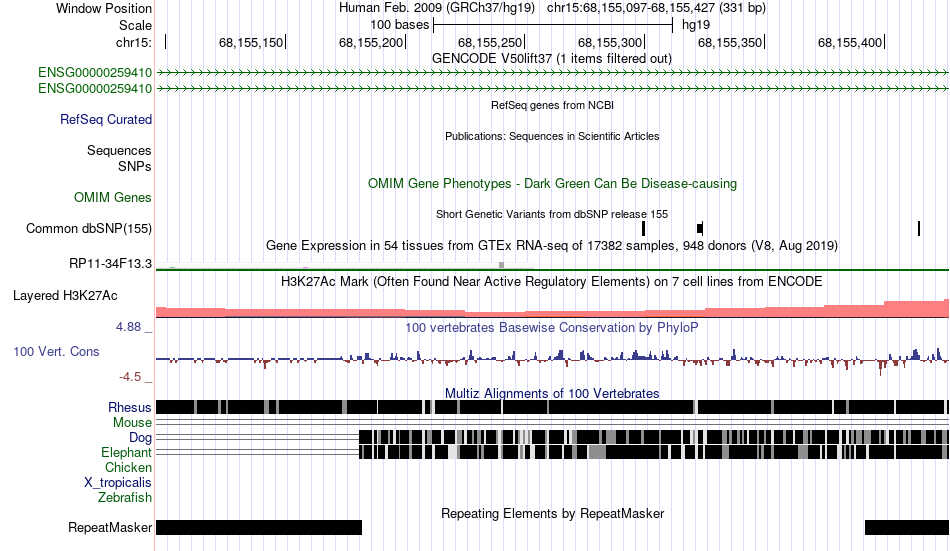Click the Elephant alignment block row
This screenshot has height=551, width=950.
[x=654, y=452]
